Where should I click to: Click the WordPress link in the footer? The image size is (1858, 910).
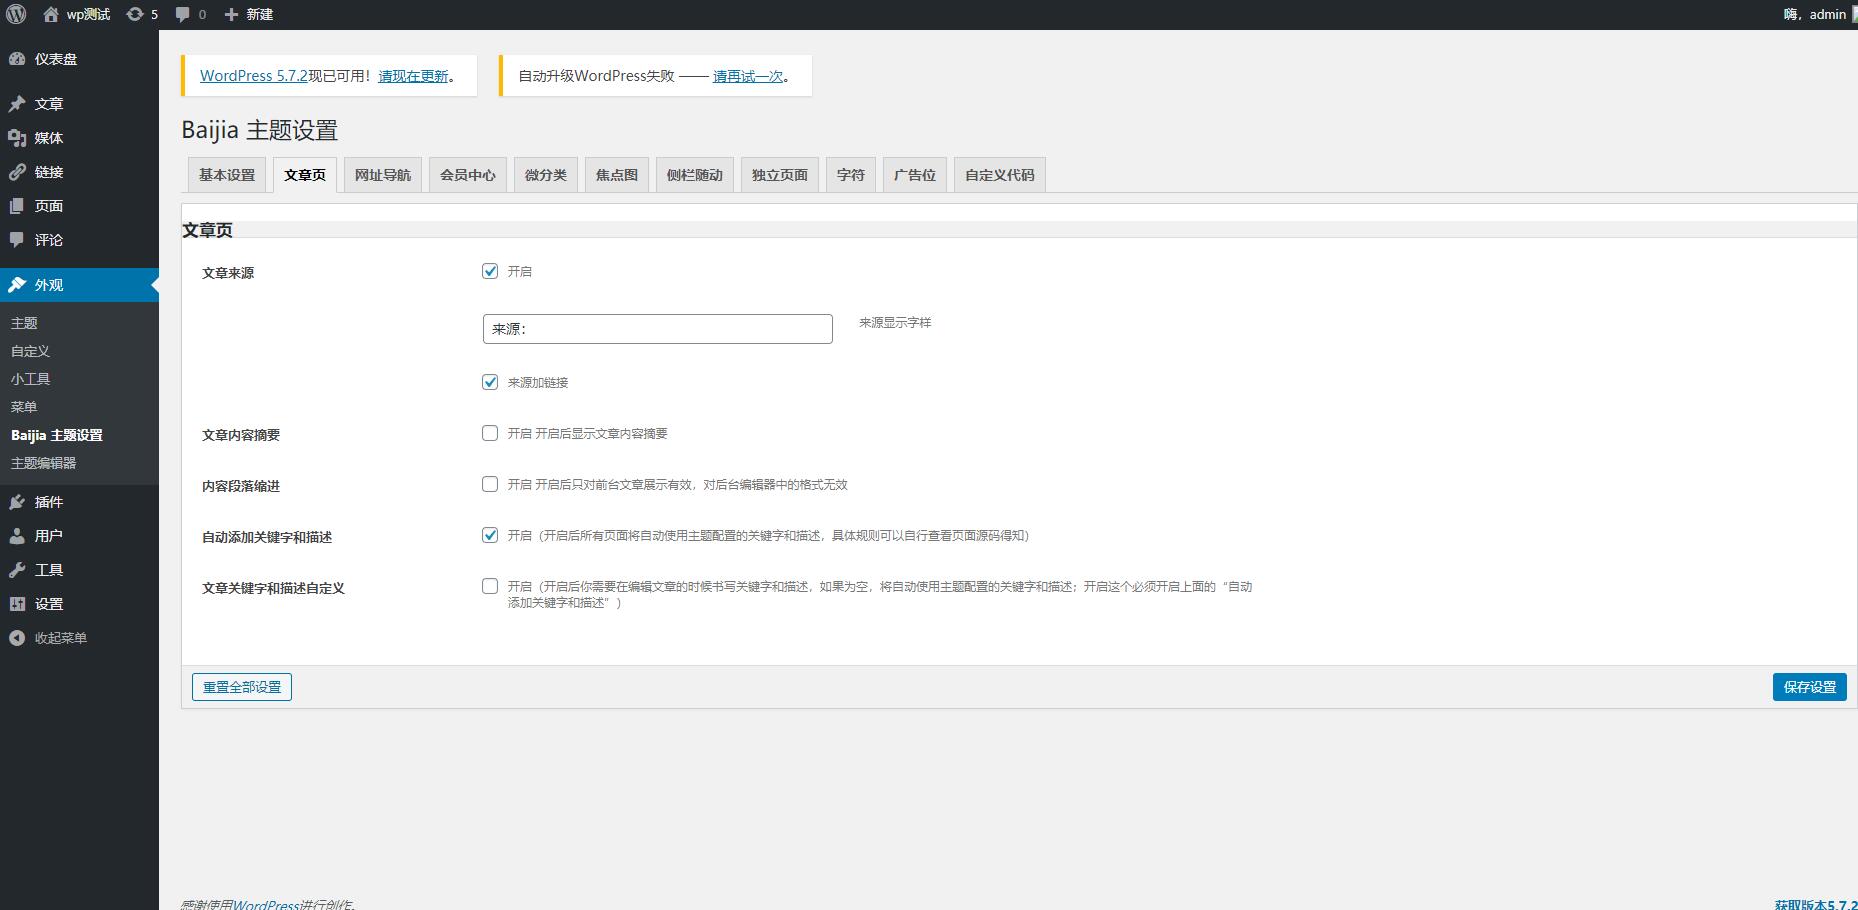coord(266,904)
